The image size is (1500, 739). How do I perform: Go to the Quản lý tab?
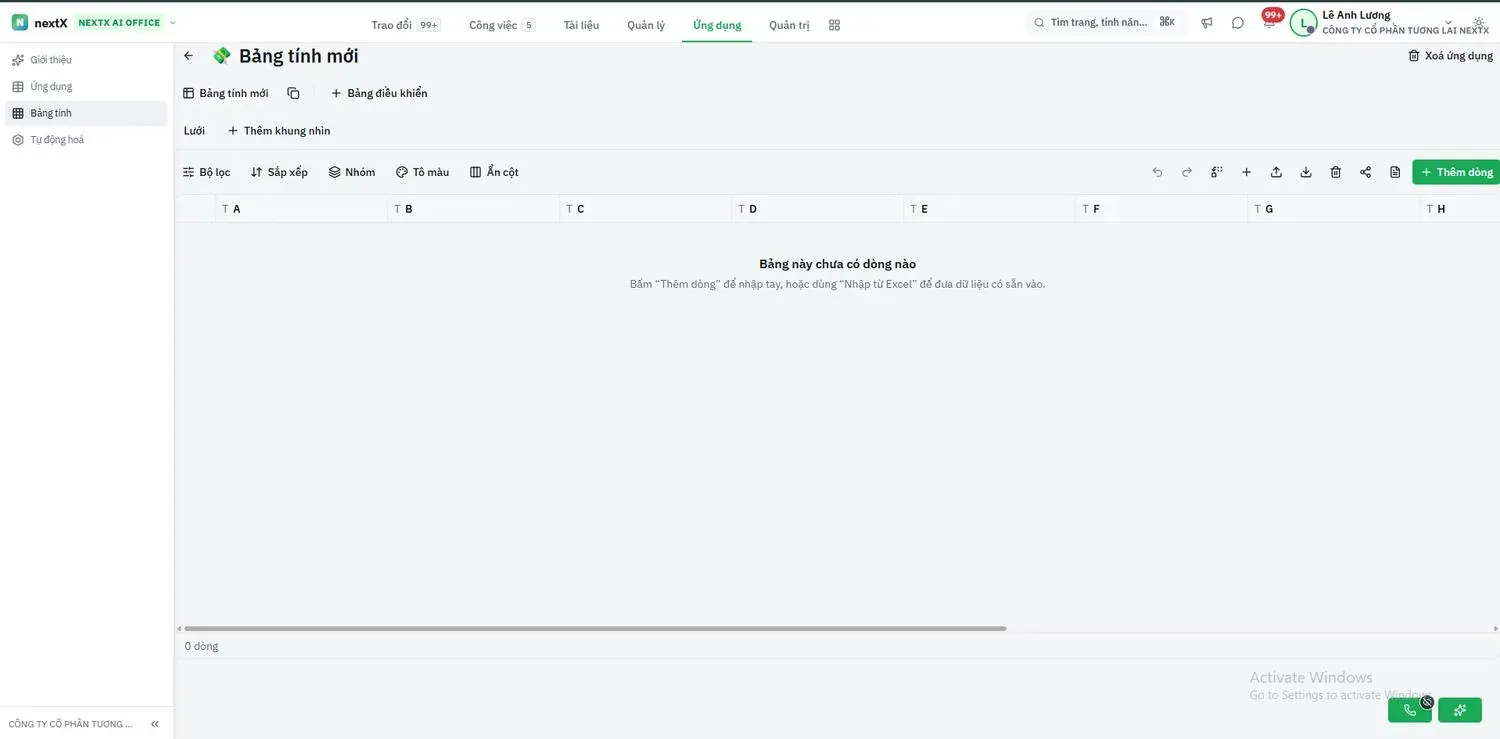pos(646,25)
